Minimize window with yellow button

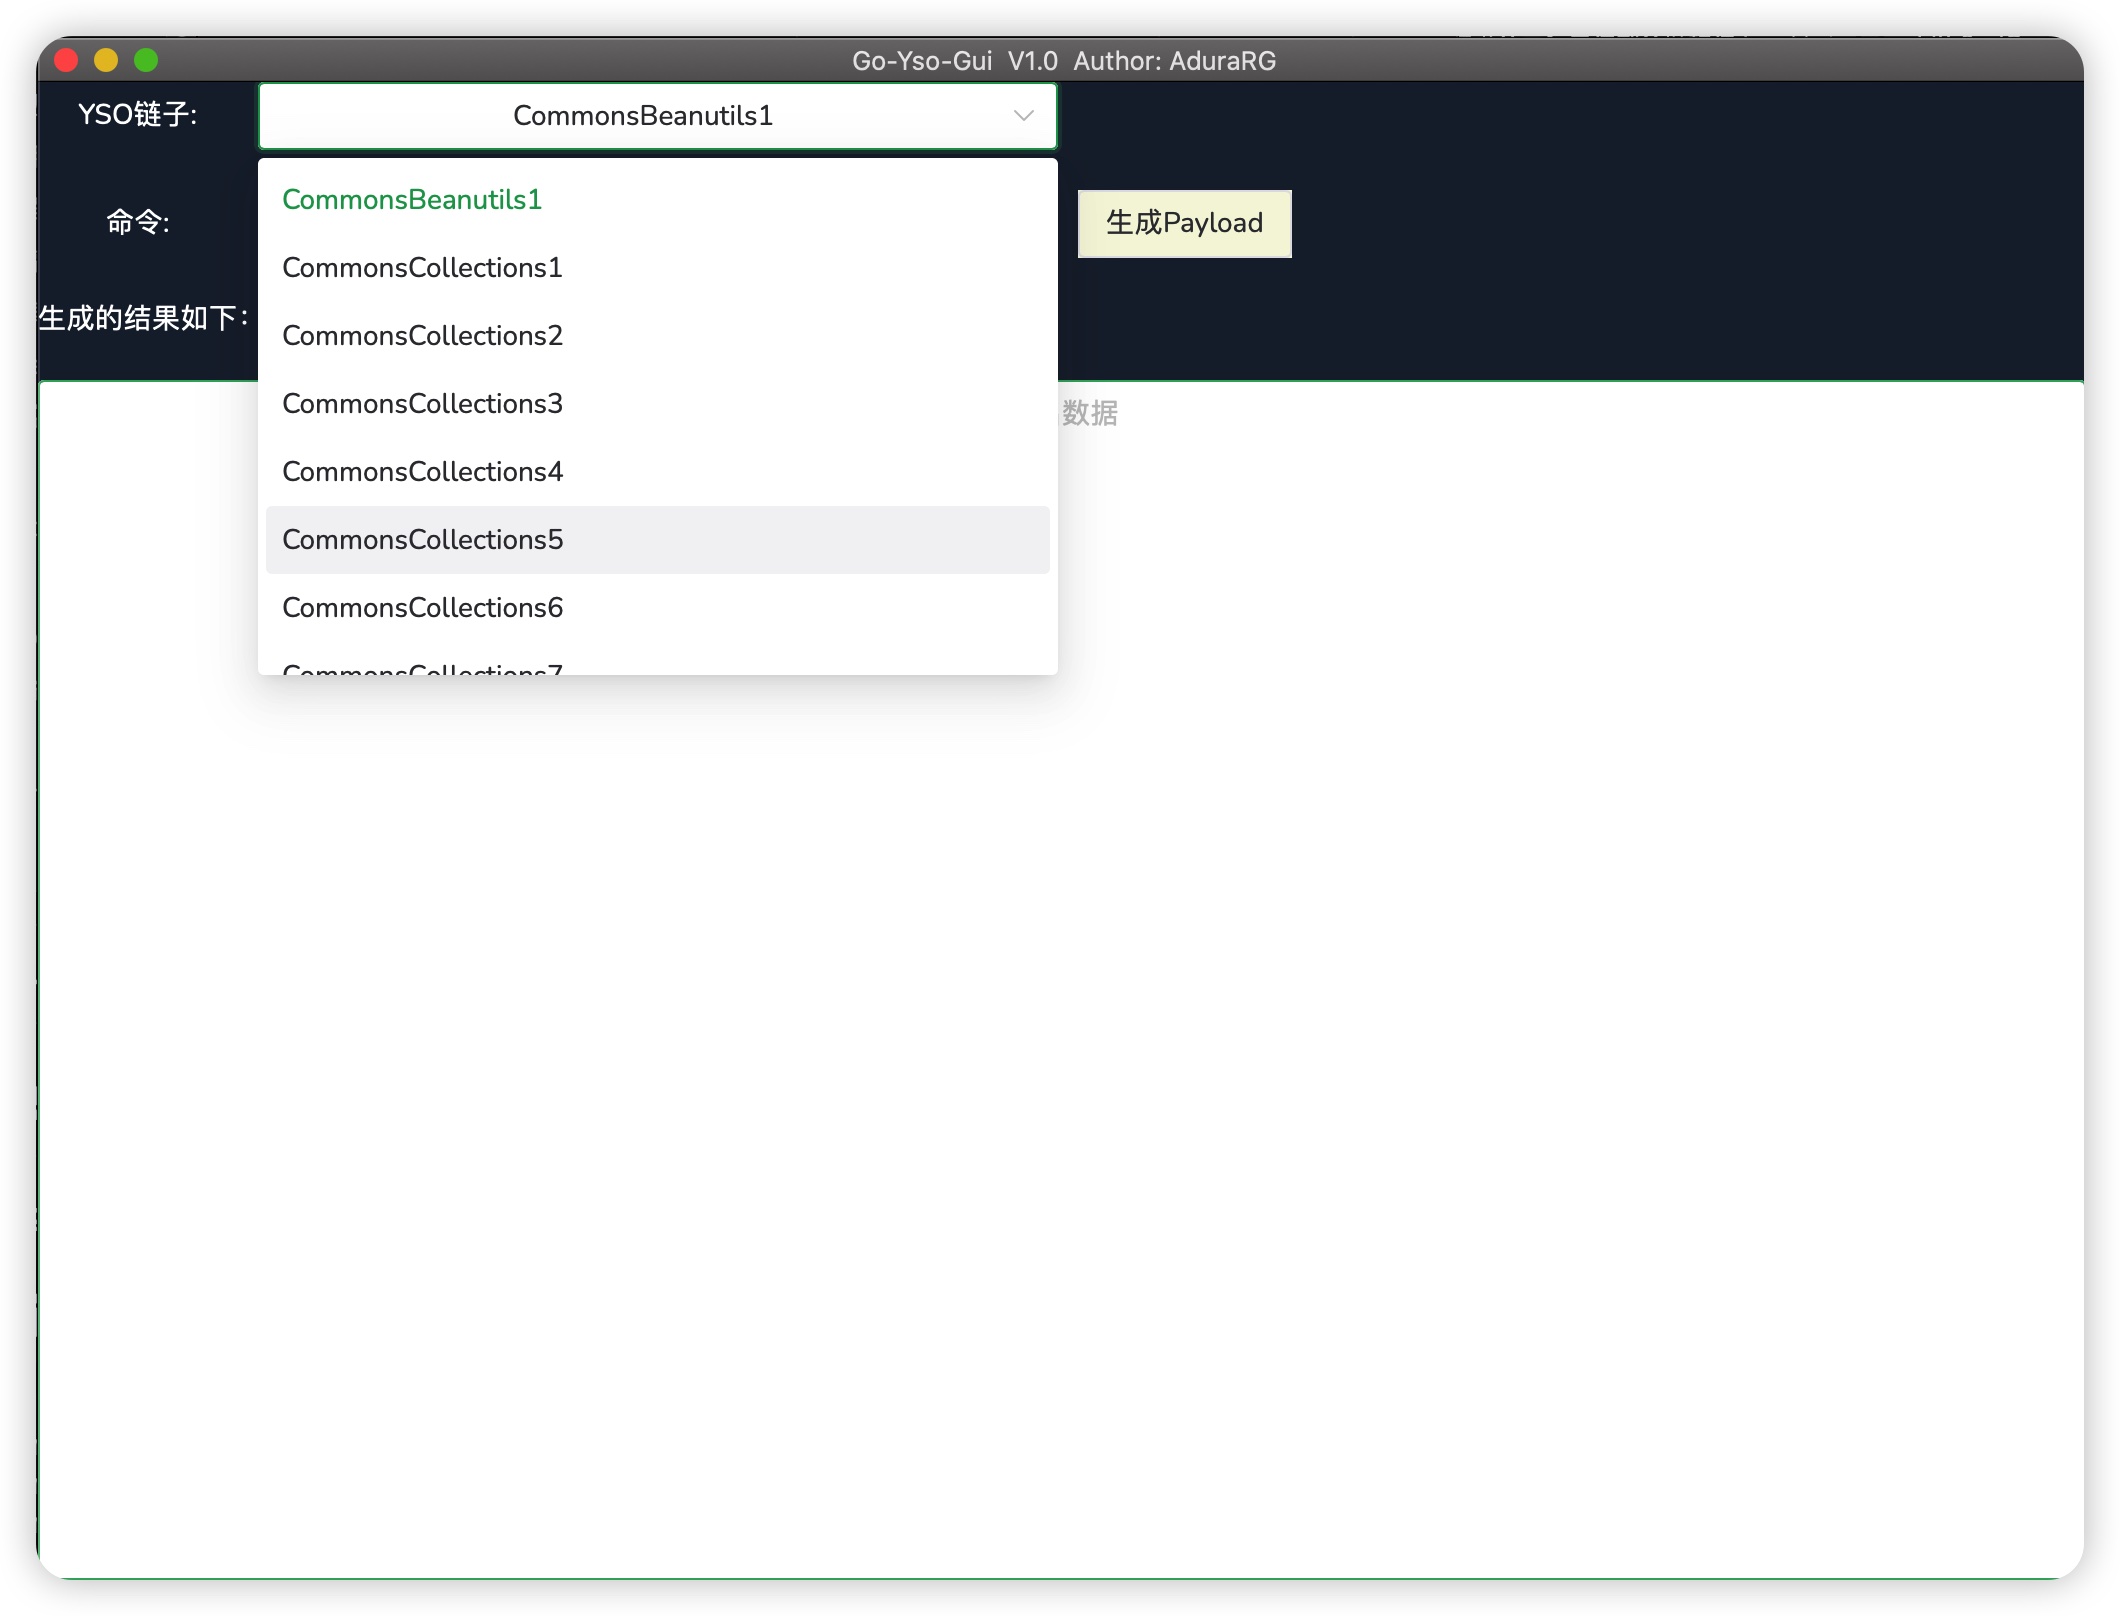coord(106,61)
